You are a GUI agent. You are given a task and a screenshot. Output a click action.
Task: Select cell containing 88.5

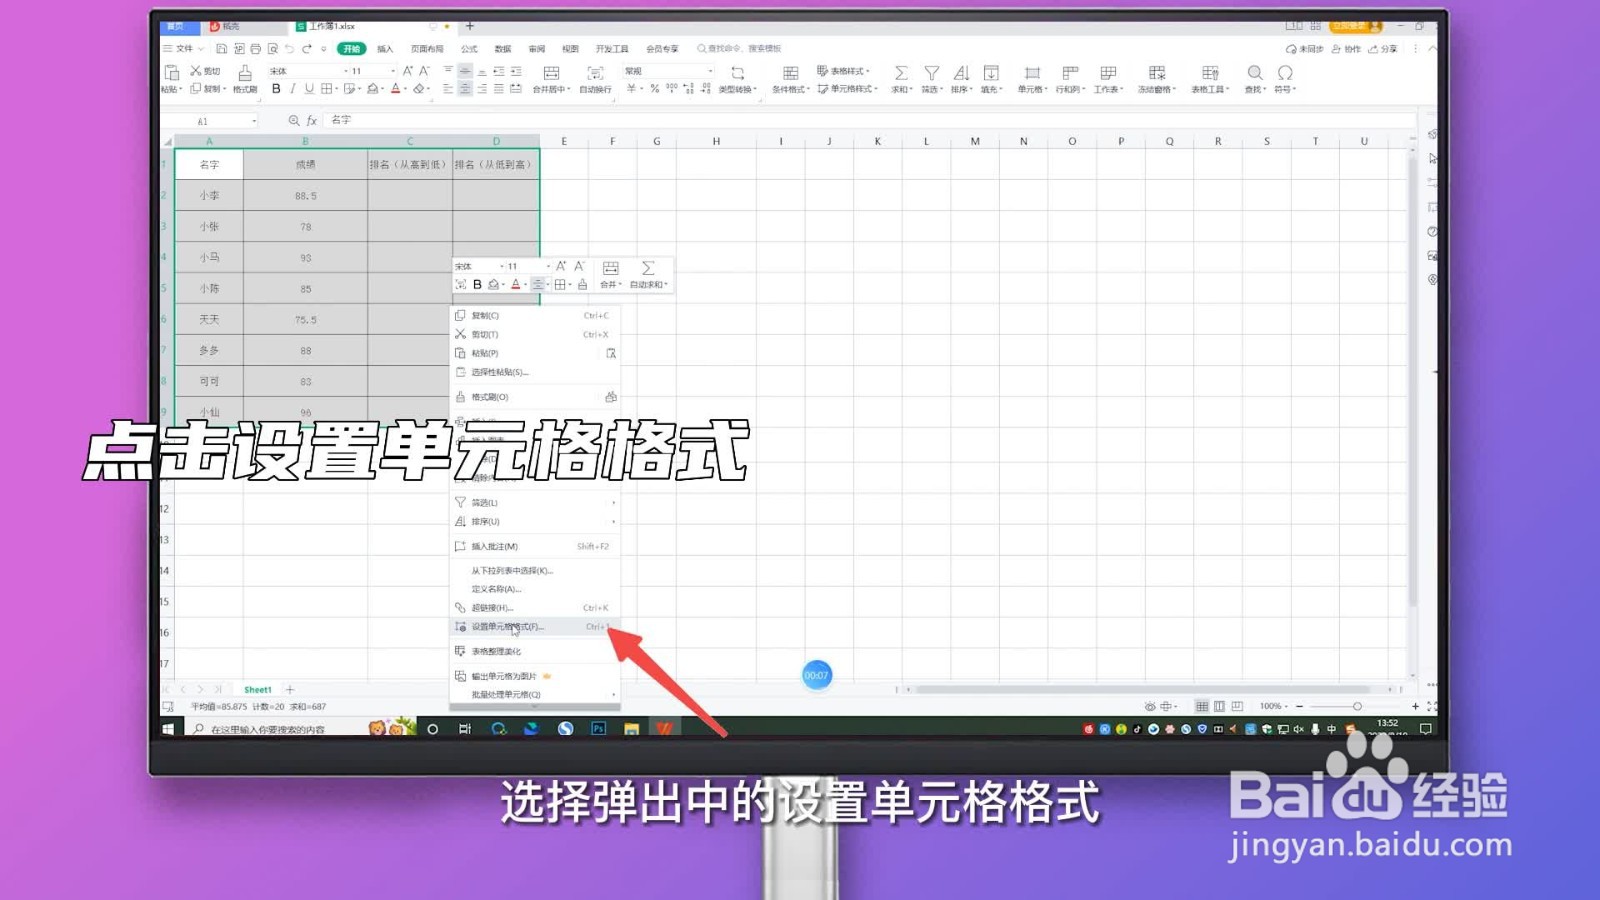pyautogui.click(x=305, y=196)
